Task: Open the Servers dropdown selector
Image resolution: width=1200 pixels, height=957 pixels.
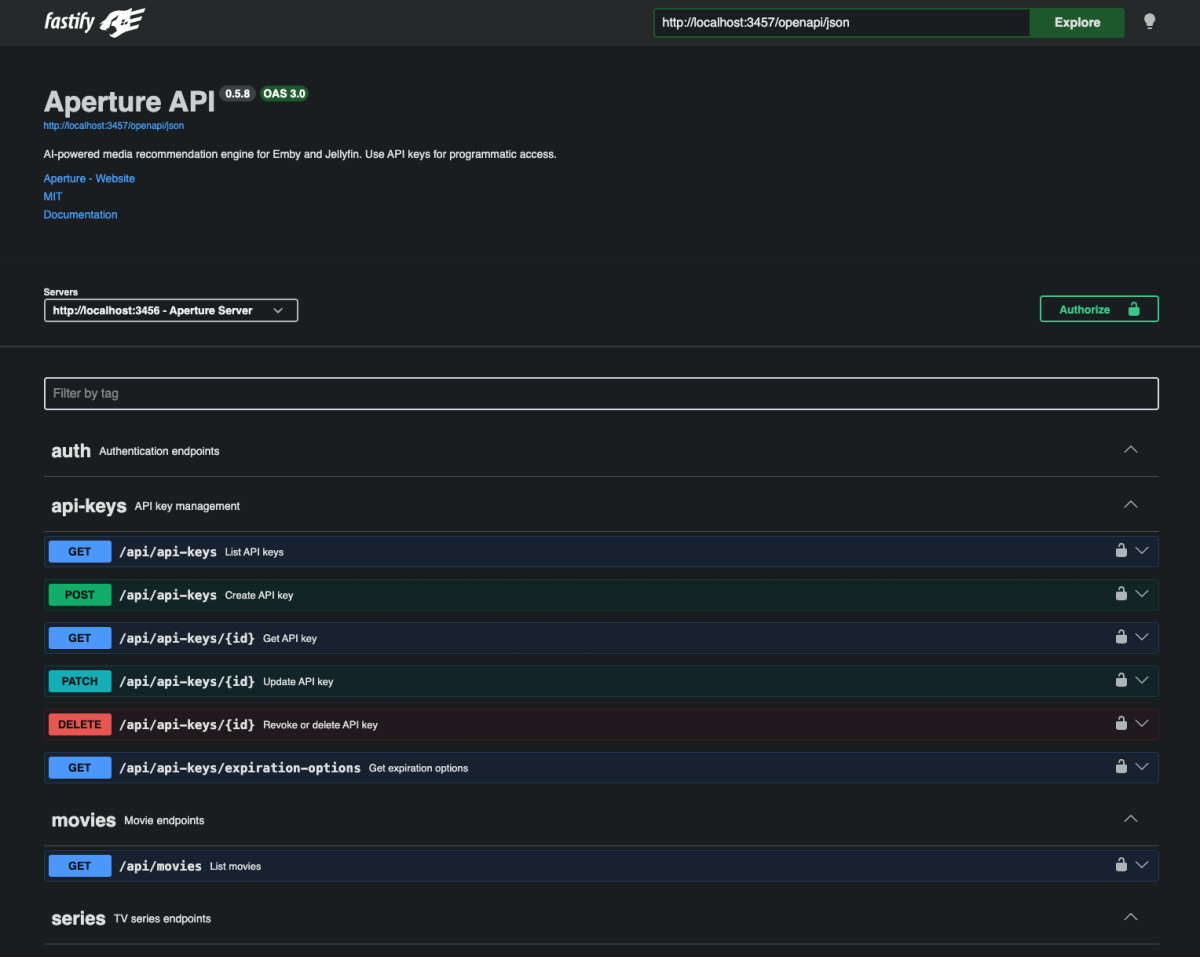Action: tap(171, 311)
